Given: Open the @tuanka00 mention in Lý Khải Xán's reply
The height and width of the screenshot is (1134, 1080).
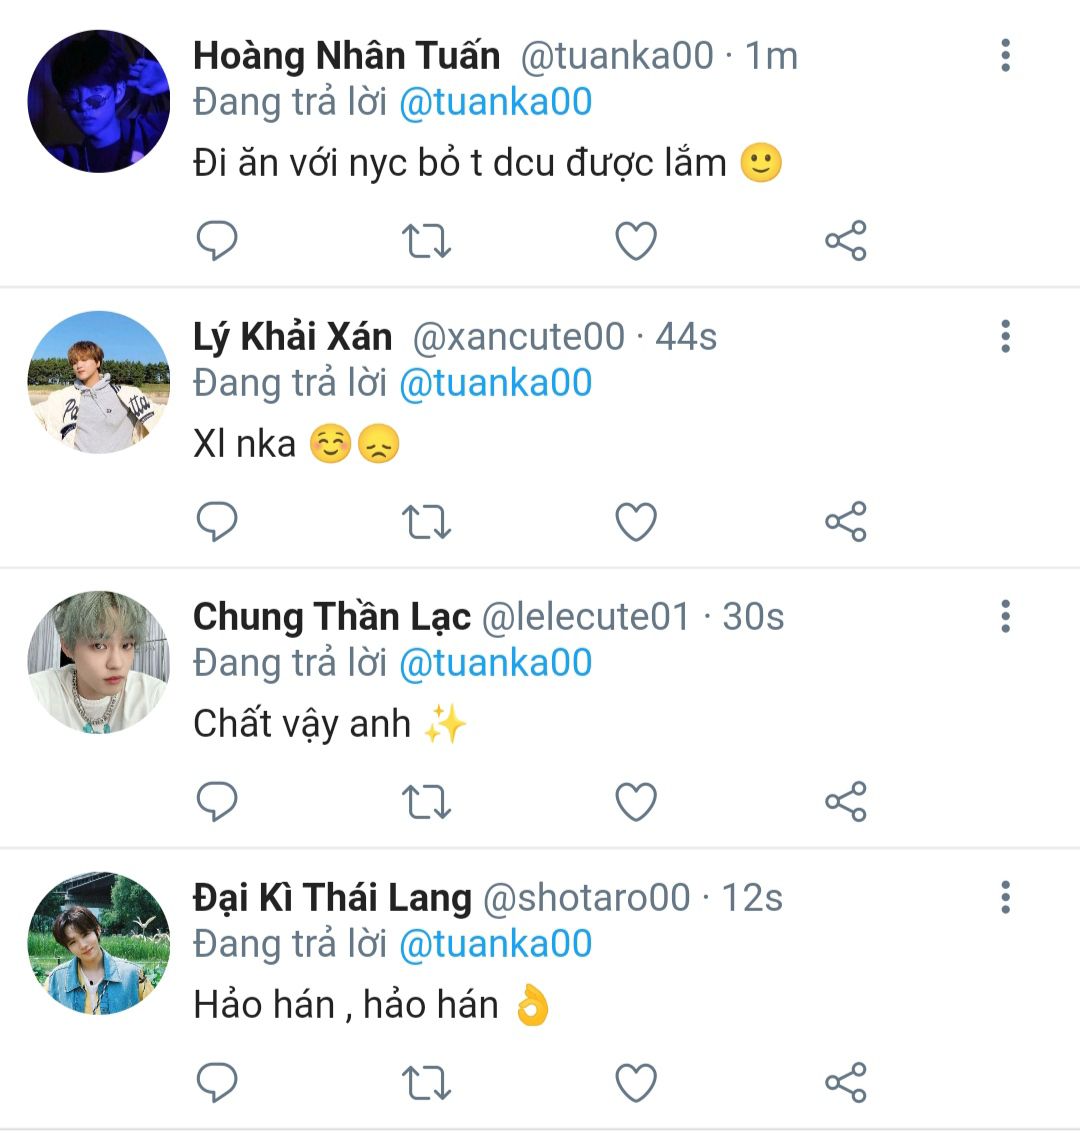Looking at the screenshot, I should coord(496,383).
